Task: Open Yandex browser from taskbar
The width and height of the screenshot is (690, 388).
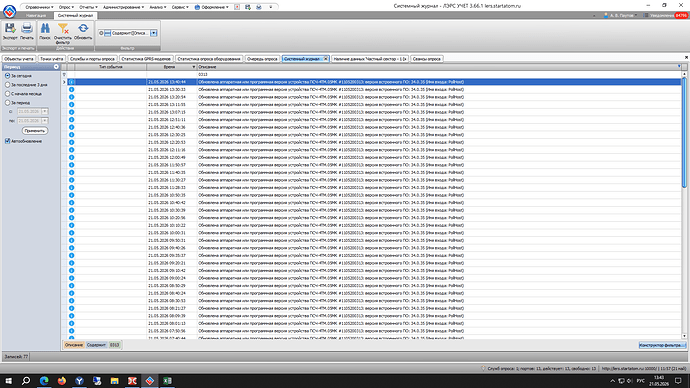Action: pyautogui.click(x=79, y=381)
